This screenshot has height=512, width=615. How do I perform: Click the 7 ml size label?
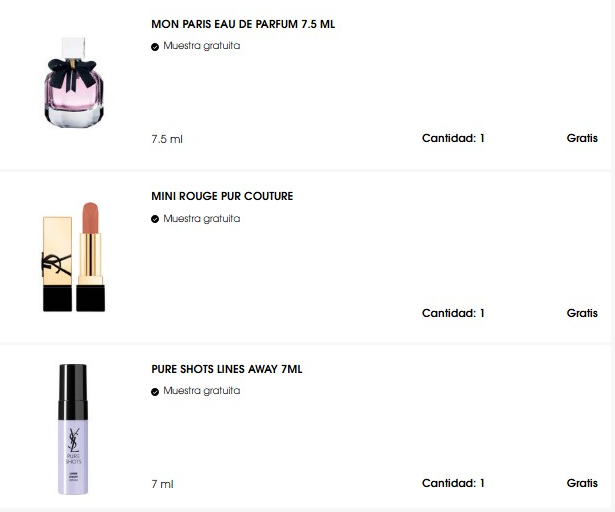pos(162,484)
